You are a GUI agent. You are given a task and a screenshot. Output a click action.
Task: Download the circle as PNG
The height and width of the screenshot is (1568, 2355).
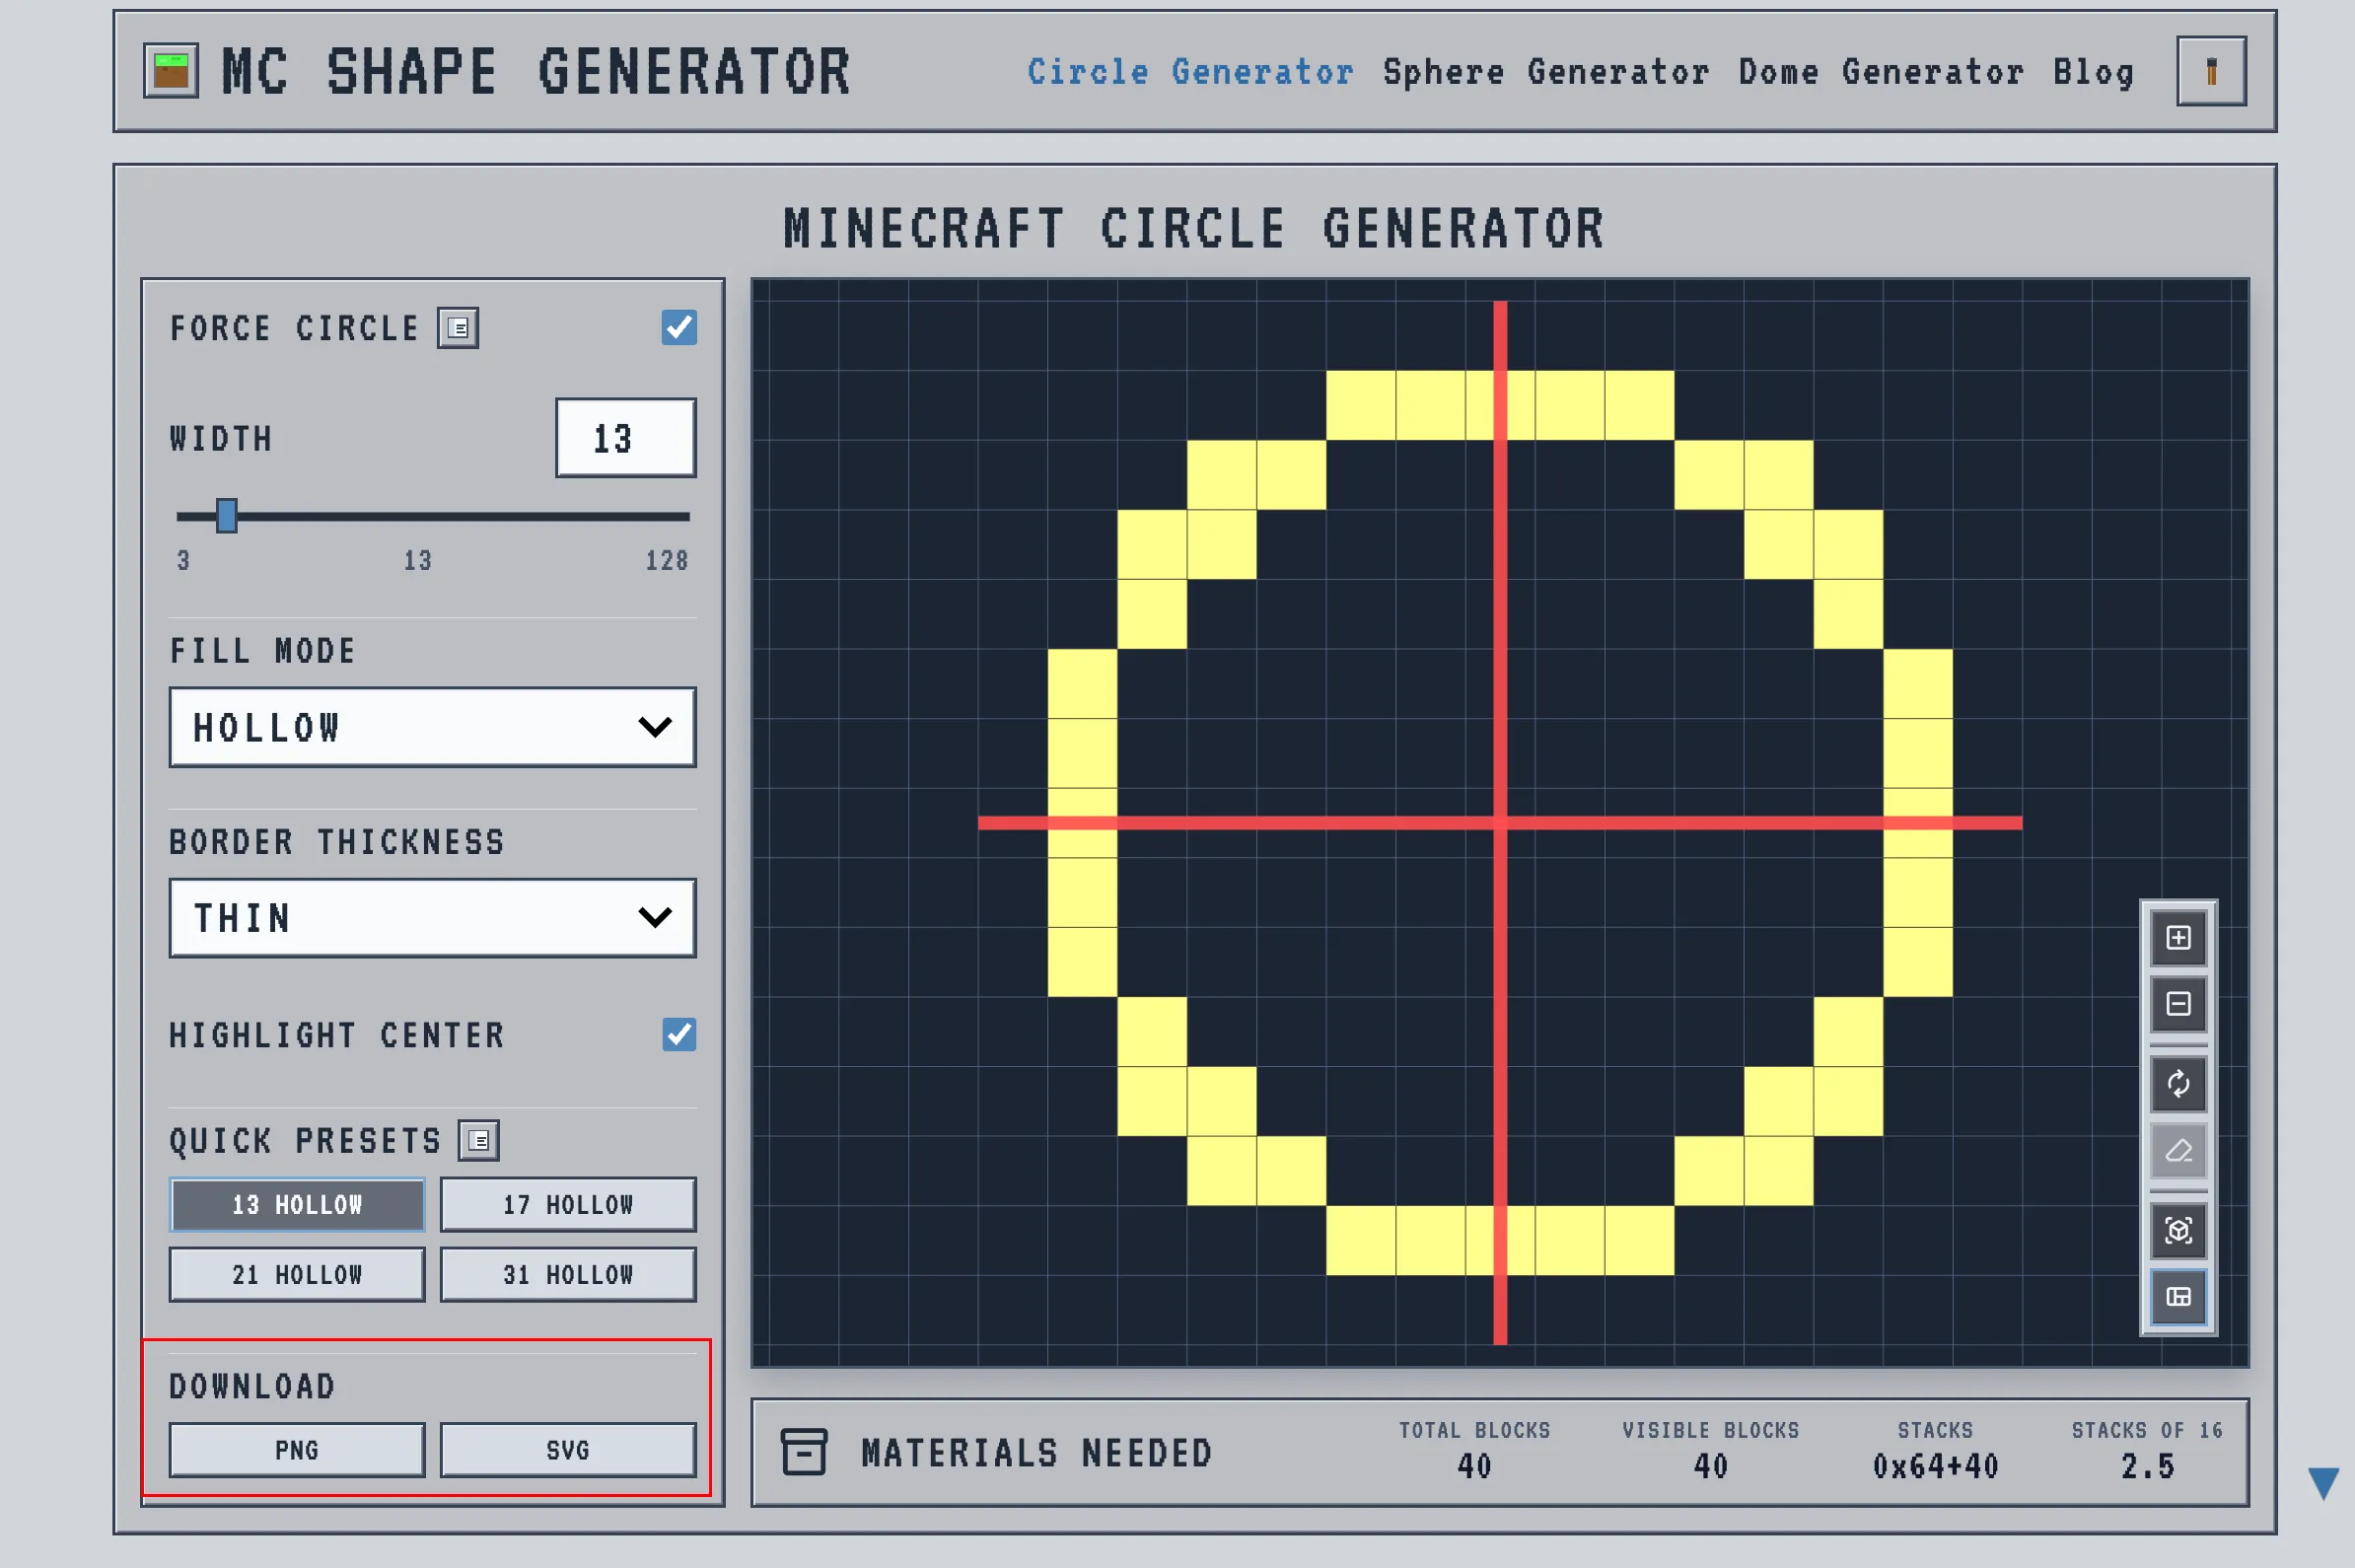[297, 1450]
